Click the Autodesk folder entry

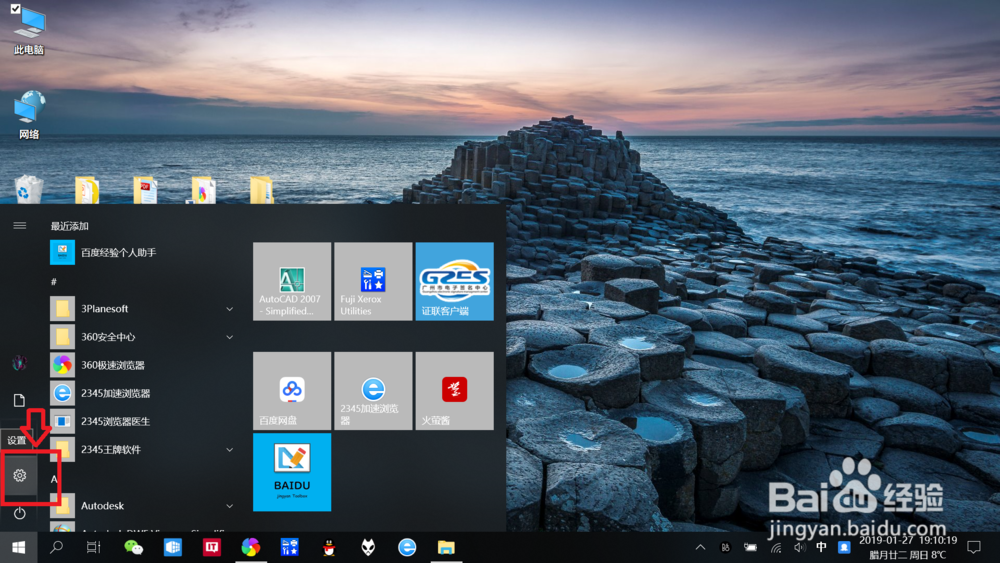pos(143,506)
